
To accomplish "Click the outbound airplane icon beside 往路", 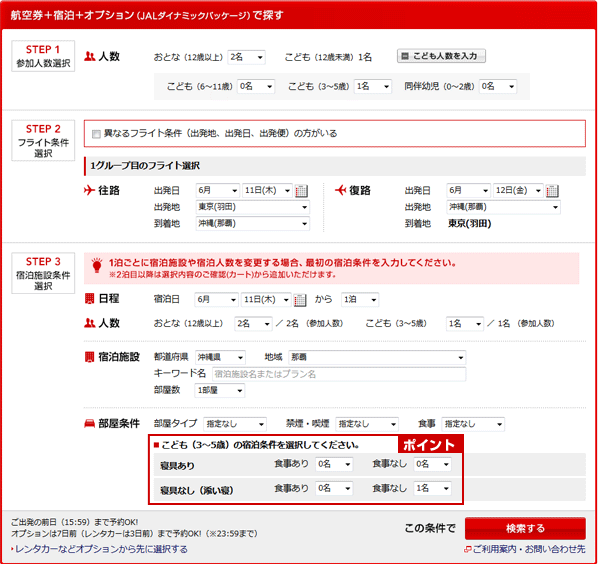I will click(91, 190).
